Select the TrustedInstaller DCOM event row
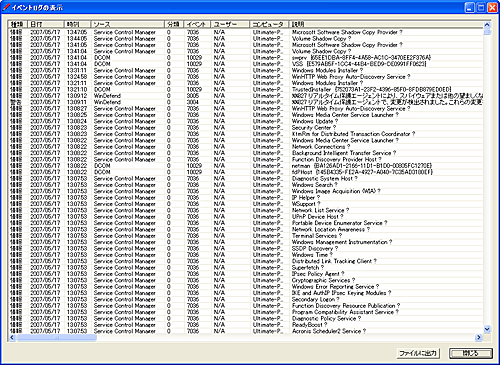500x365 pixels. [x=246, y=89]
